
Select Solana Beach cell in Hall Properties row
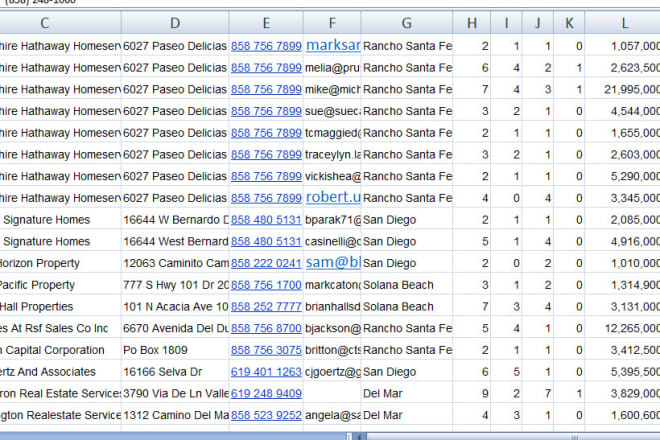tap(407, 307)
